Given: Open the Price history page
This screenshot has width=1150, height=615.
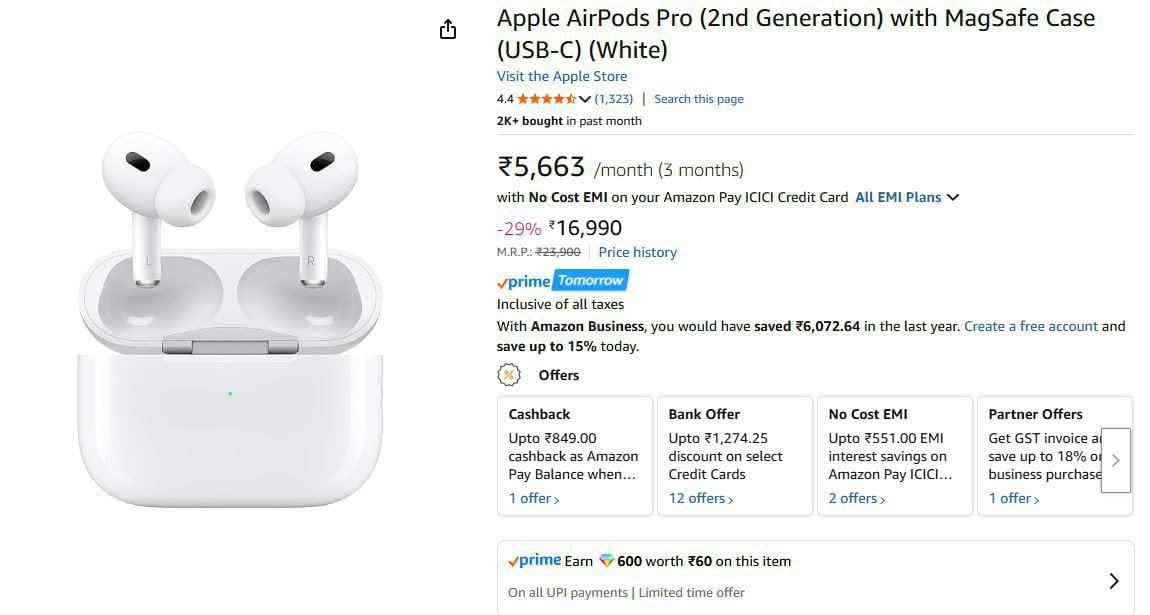Looking at the screenshot, I should pos(637,252).
